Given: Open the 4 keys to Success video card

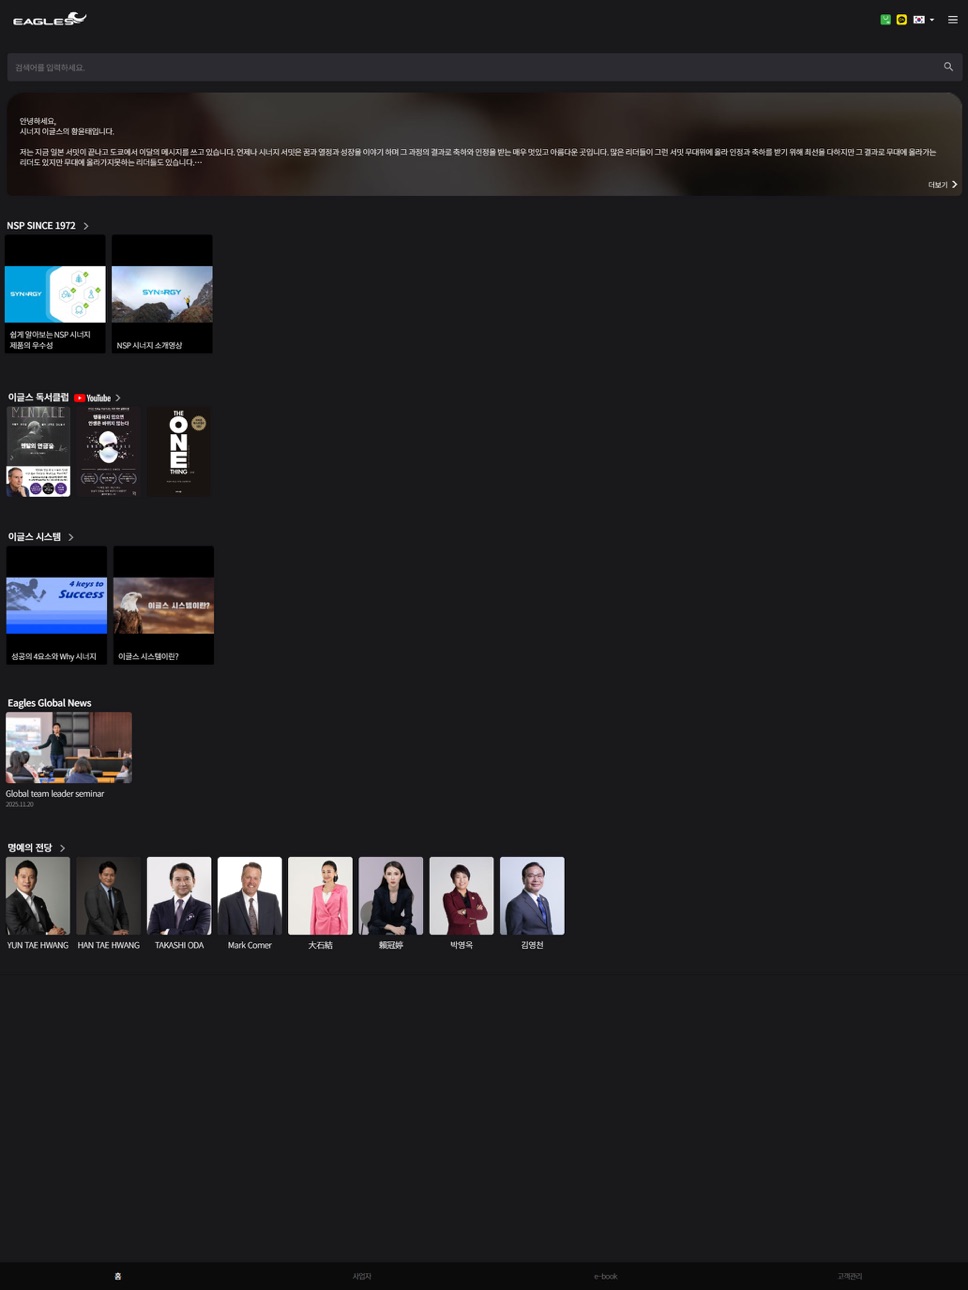Looking at the screenshot, I should pos(57,605).
